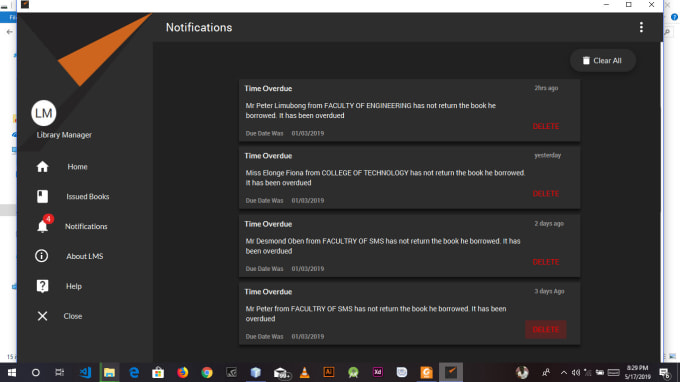This screenshot has height=382, width=680.
Task: Open the Notifications bell icon with badge
Action: 43,225
